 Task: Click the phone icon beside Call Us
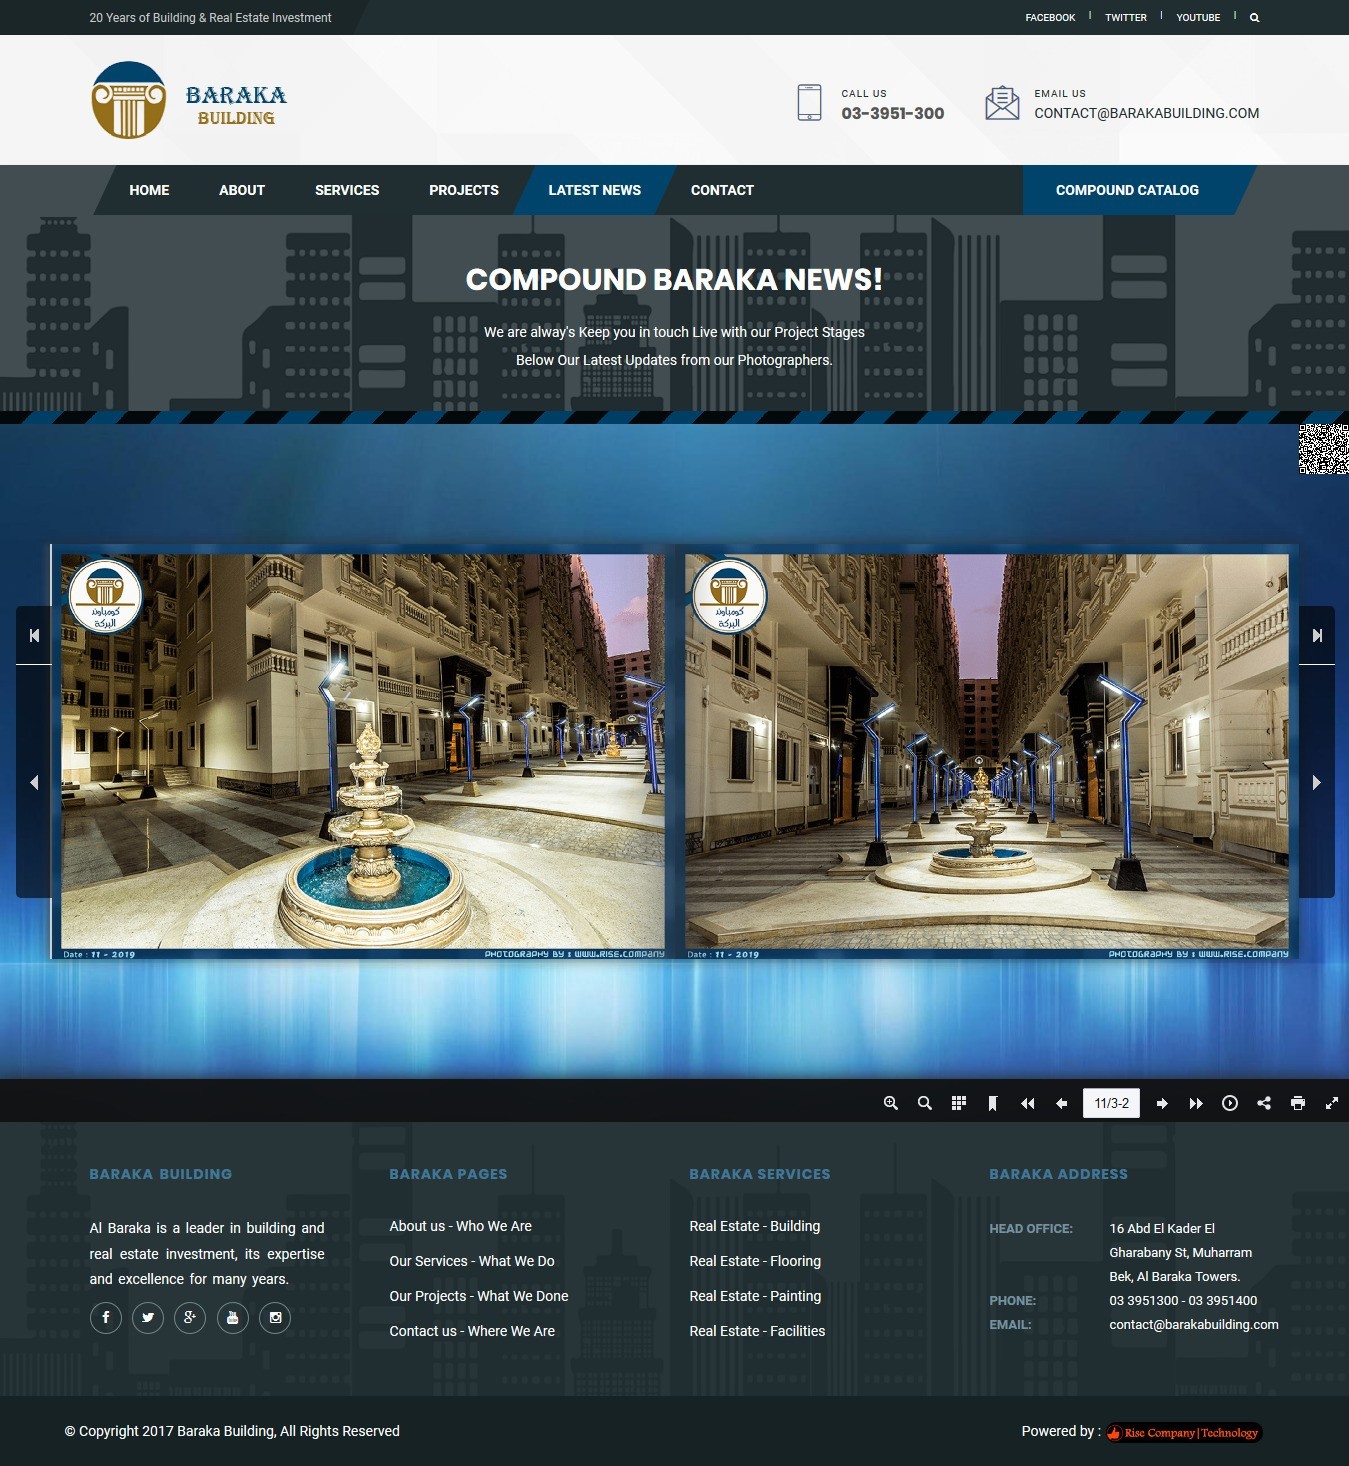click(x=809, y=102)
